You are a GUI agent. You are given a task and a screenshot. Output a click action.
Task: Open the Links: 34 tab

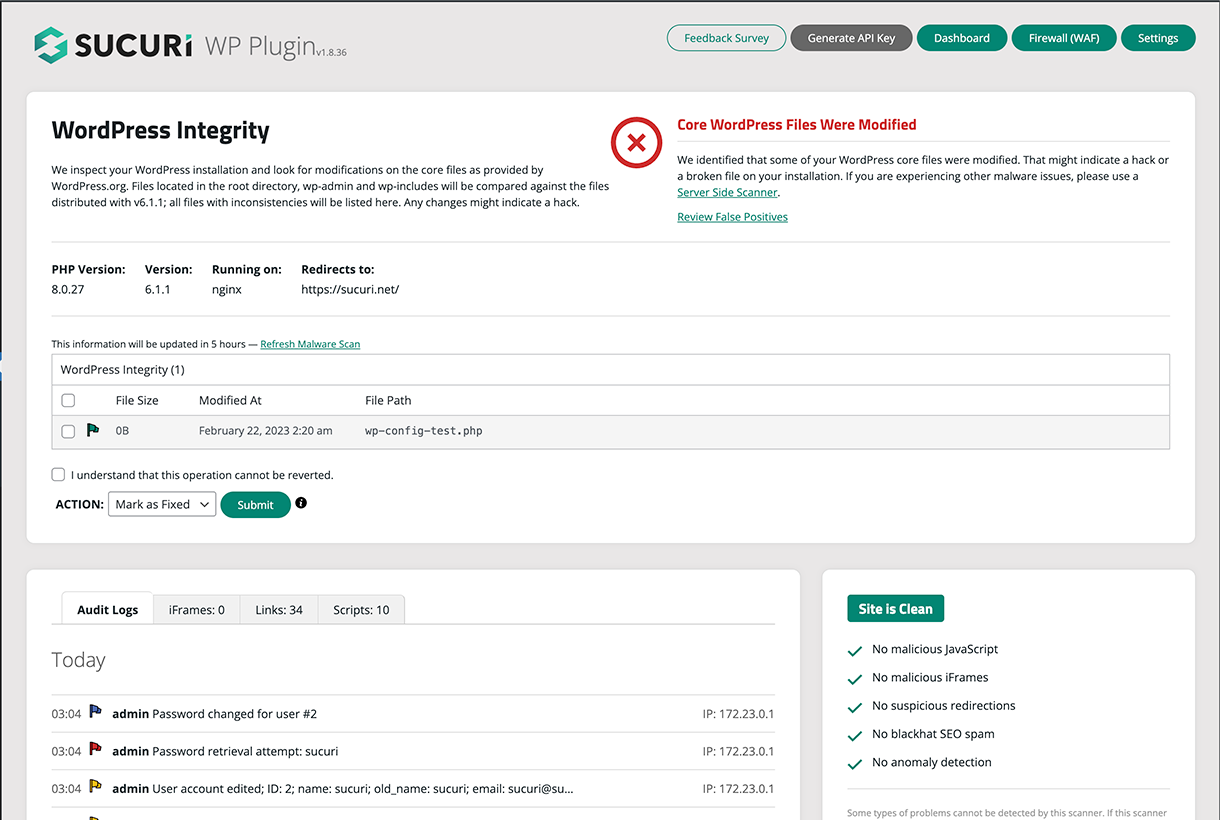[x=279, y=609]
